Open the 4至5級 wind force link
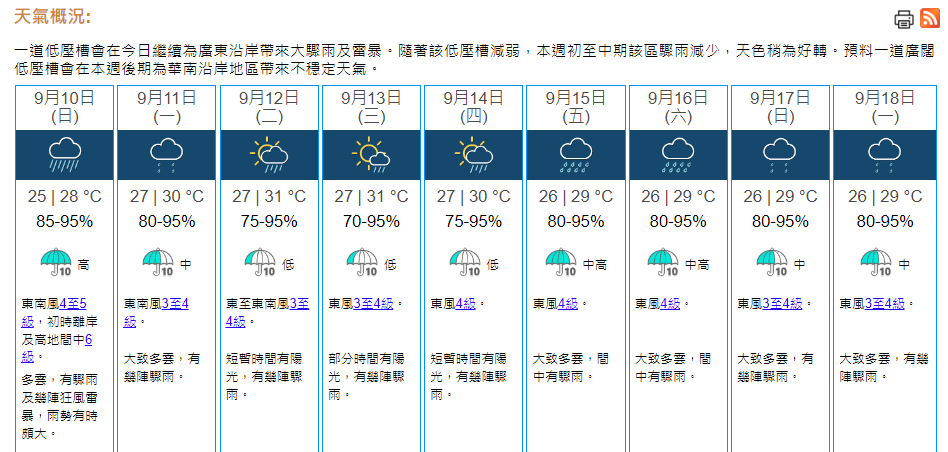 pyautogui.click(x=74, y=303)
